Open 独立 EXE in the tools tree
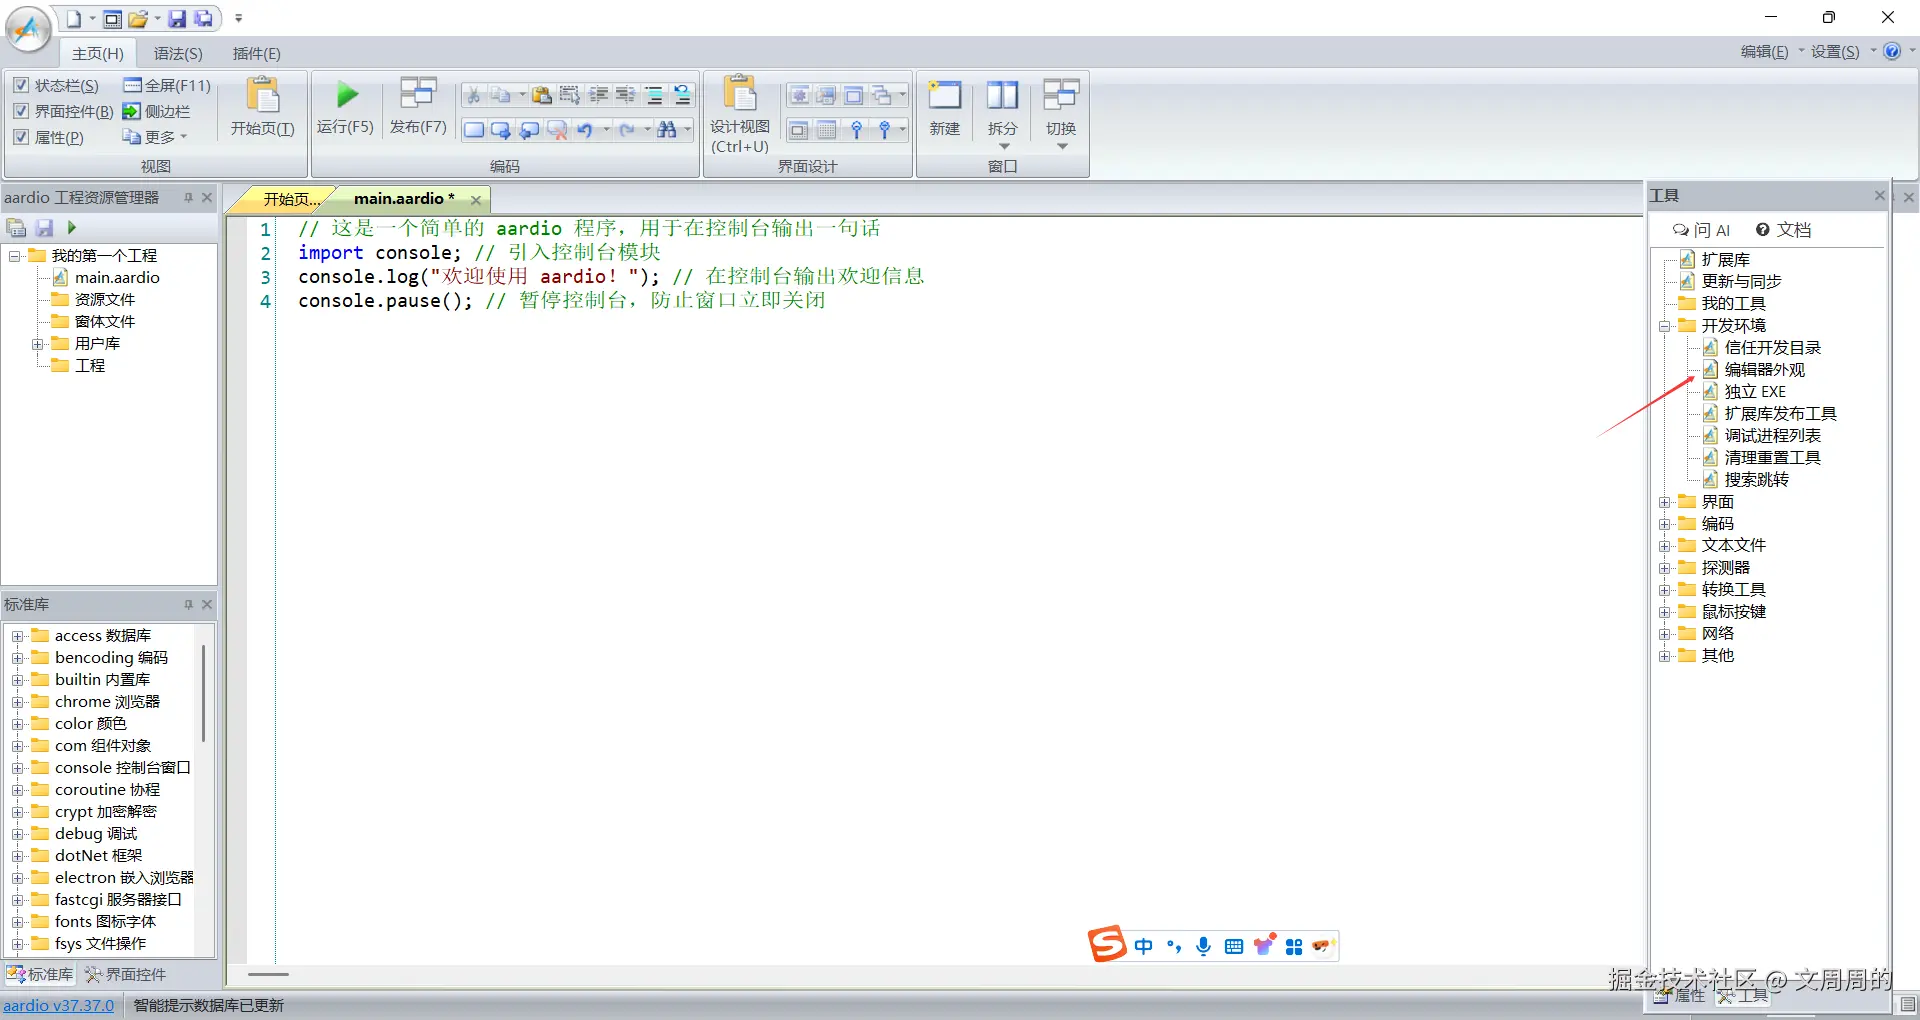The height and width of the screenshot is (1020, 1920). [x=1754, y=392]
